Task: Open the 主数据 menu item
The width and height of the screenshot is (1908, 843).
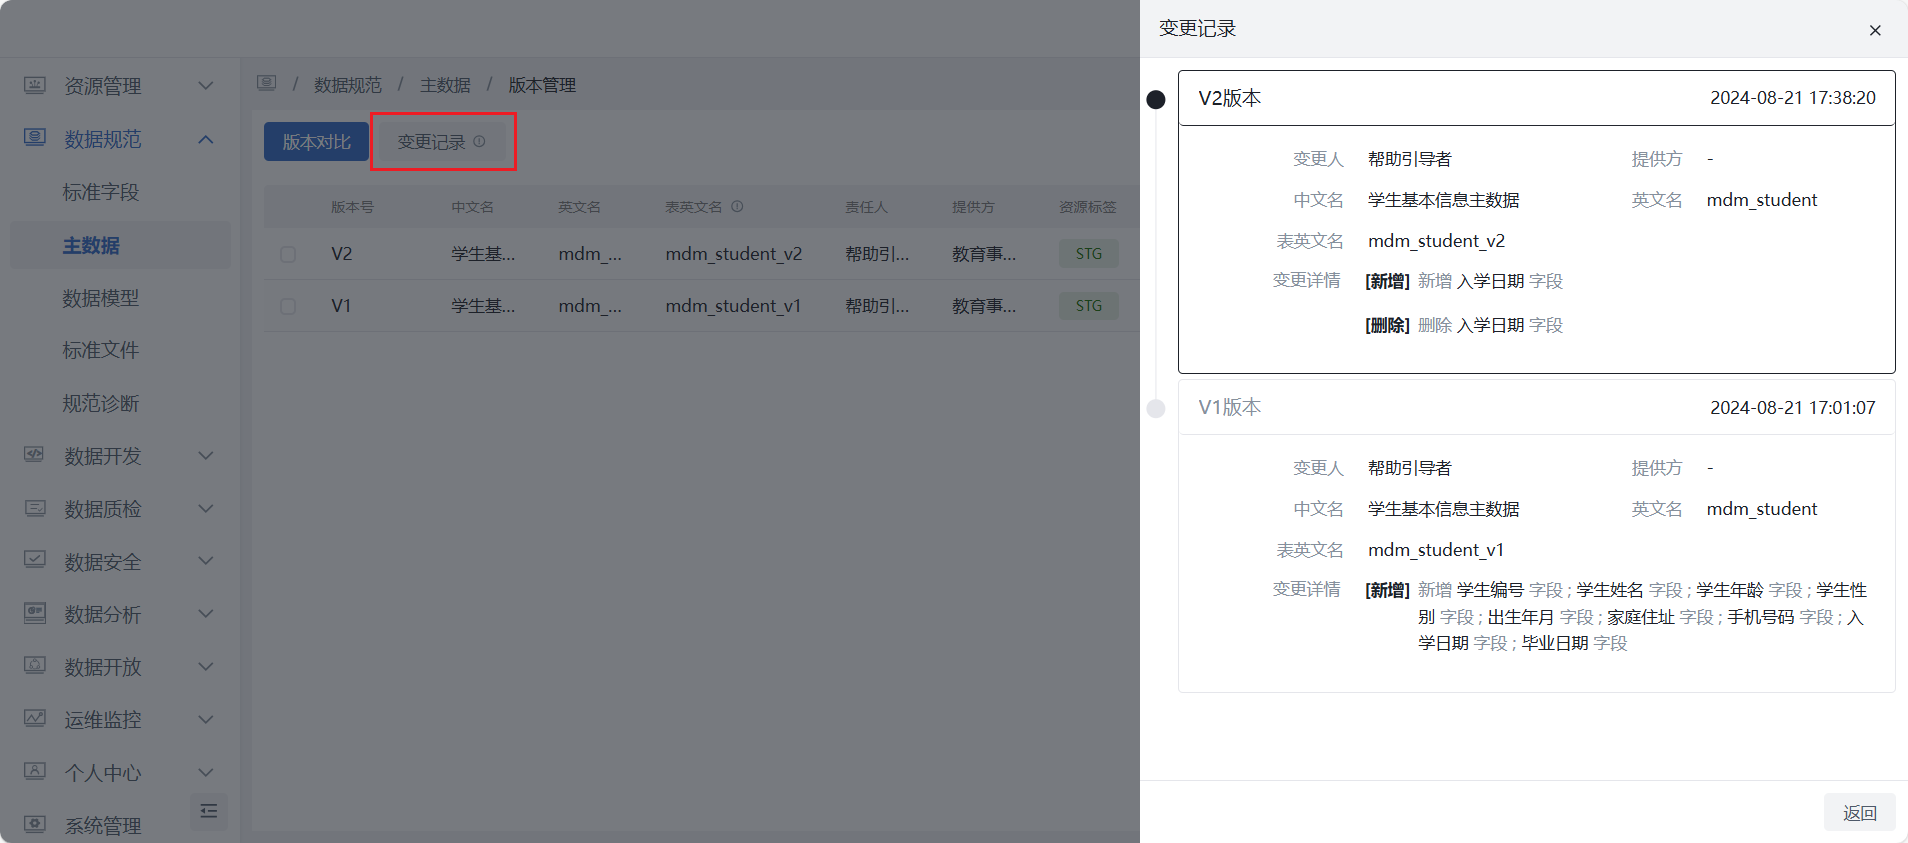Action: coord(120,245)
